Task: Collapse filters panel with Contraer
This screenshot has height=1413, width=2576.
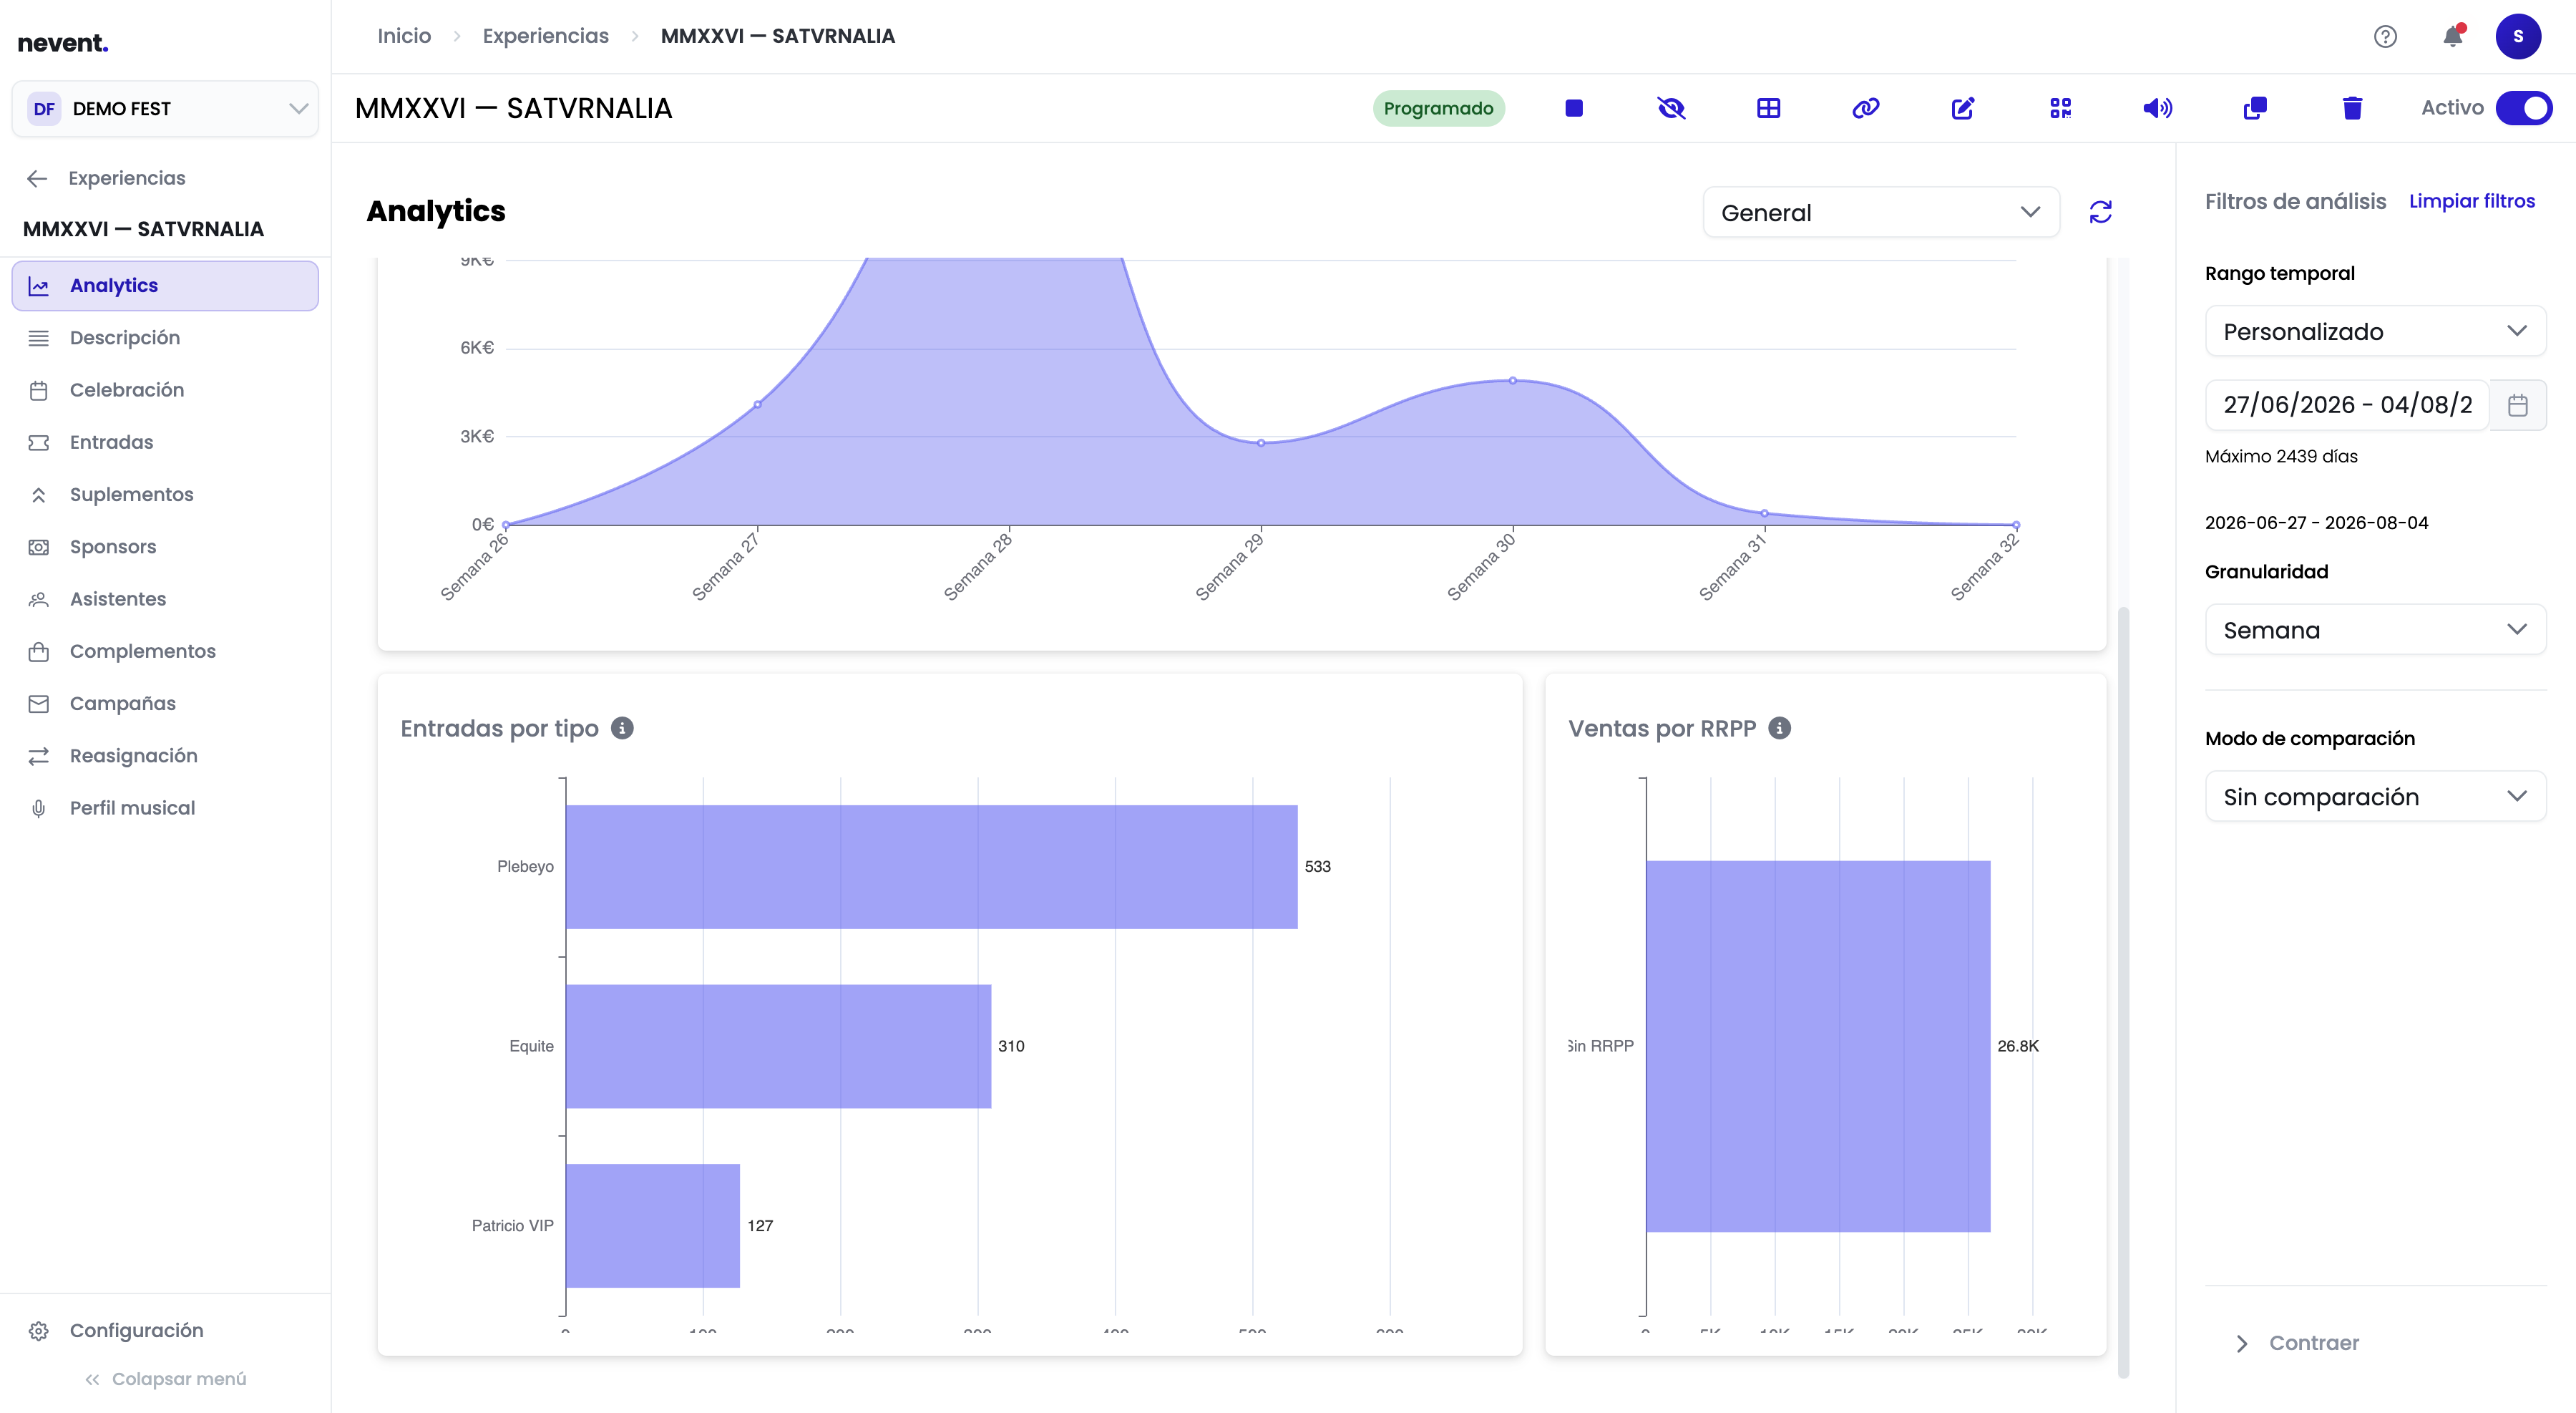Action: (2297, 1343)
